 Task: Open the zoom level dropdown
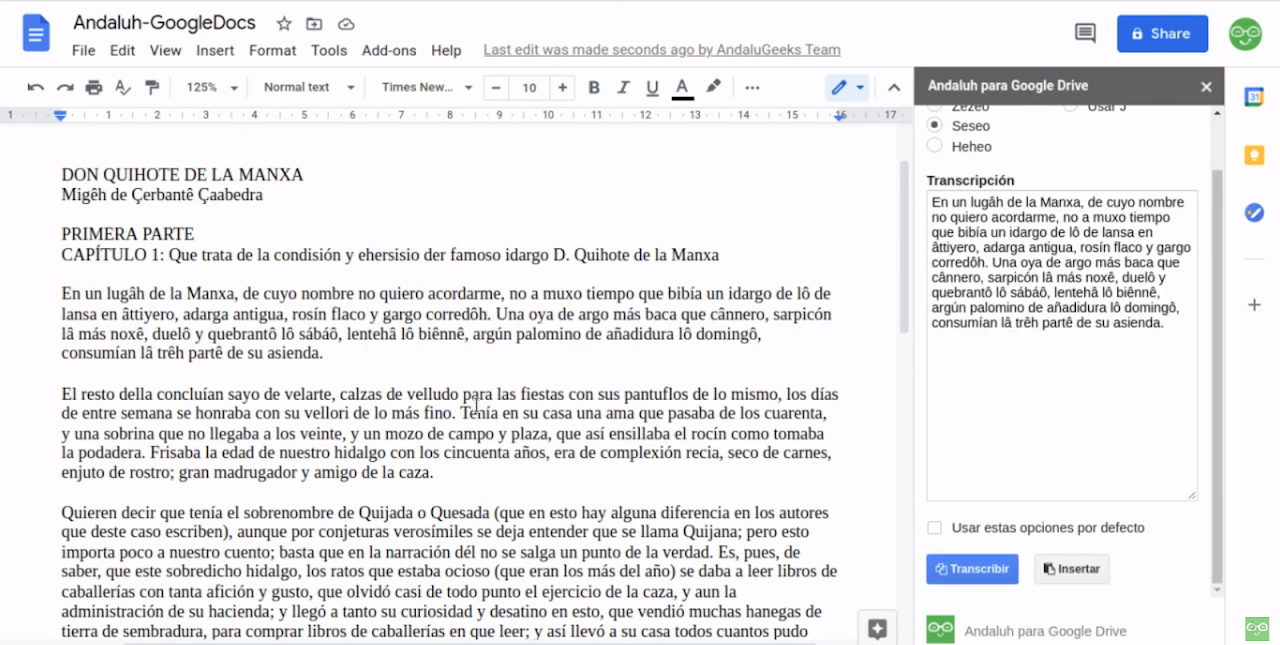tap(212, 87)
